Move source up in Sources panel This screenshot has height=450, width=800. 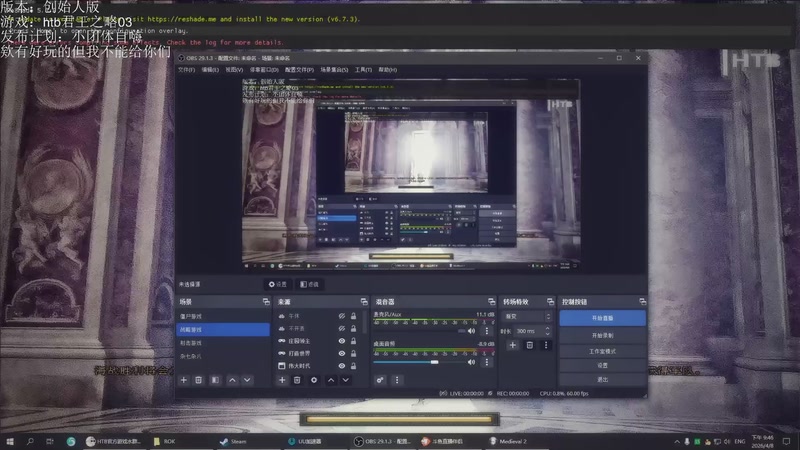331,380
